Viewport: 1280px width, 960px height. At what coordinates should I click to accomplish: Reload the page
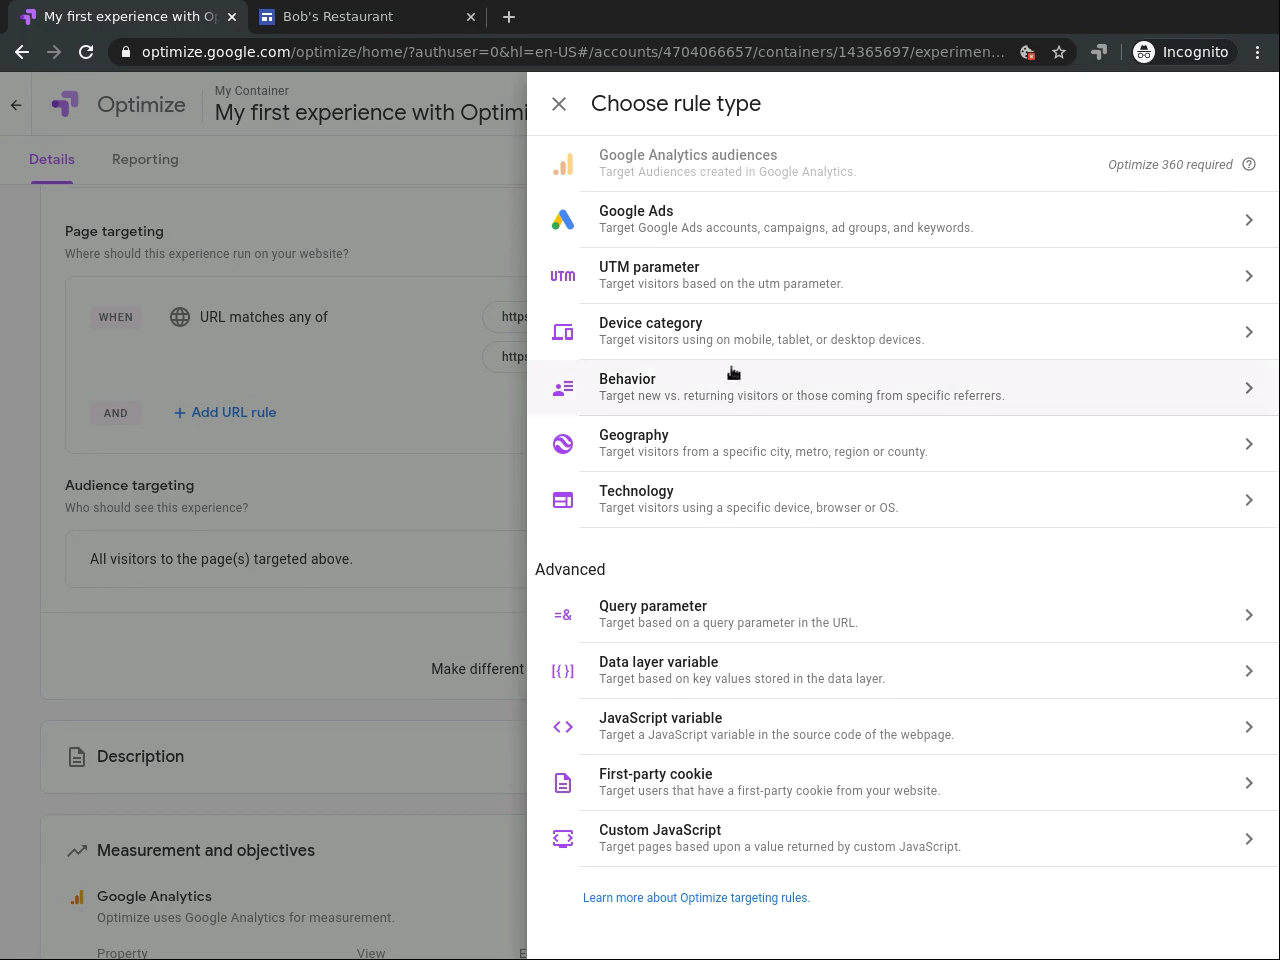click(x=86, y=52)
